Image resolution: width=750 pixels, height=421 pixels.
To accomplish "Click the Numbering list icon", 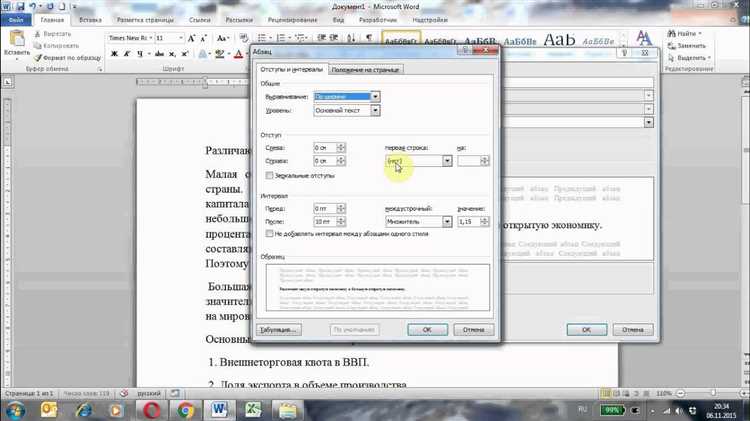I will click(x=281, y=38).
